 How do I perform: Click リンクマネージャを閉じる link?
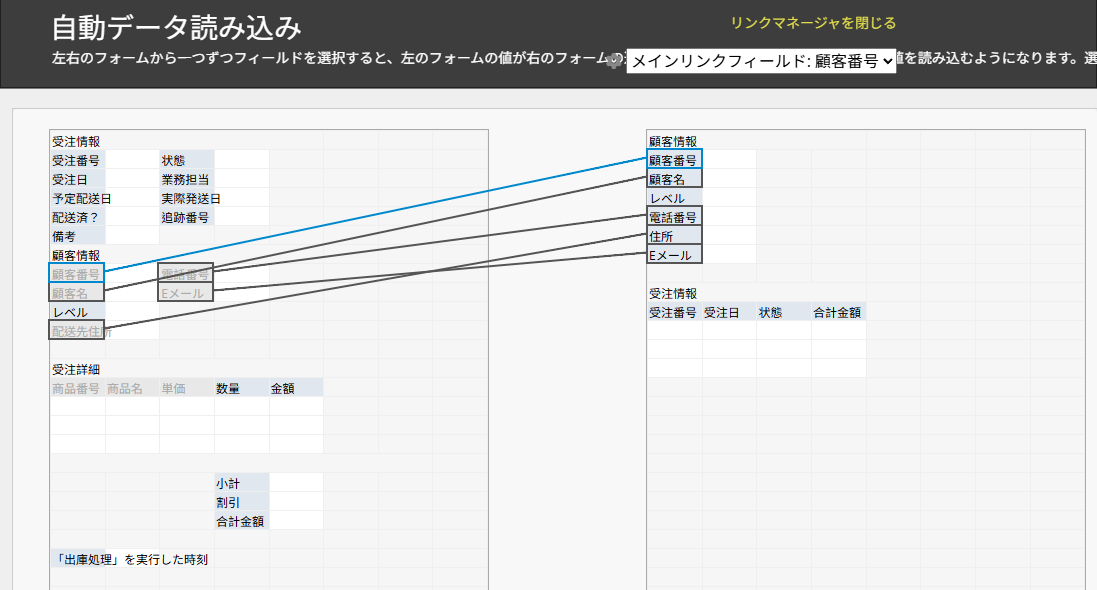(813, 23)
